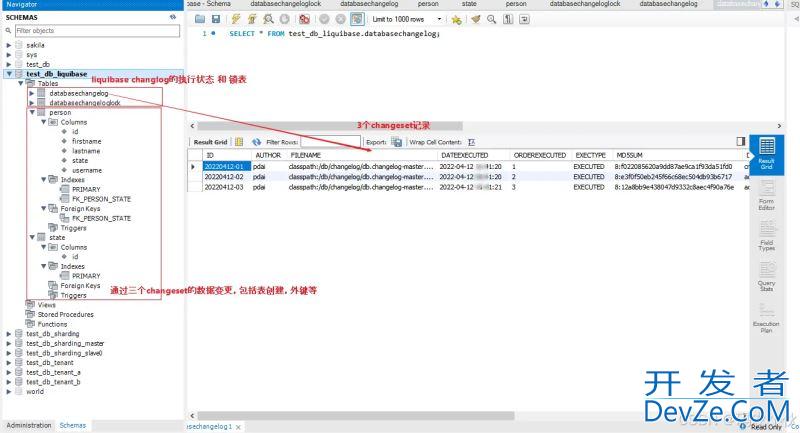The height and width of the screenshot is (433, 800).
Task: Select the lastname column in the tree
Action: 86,151
